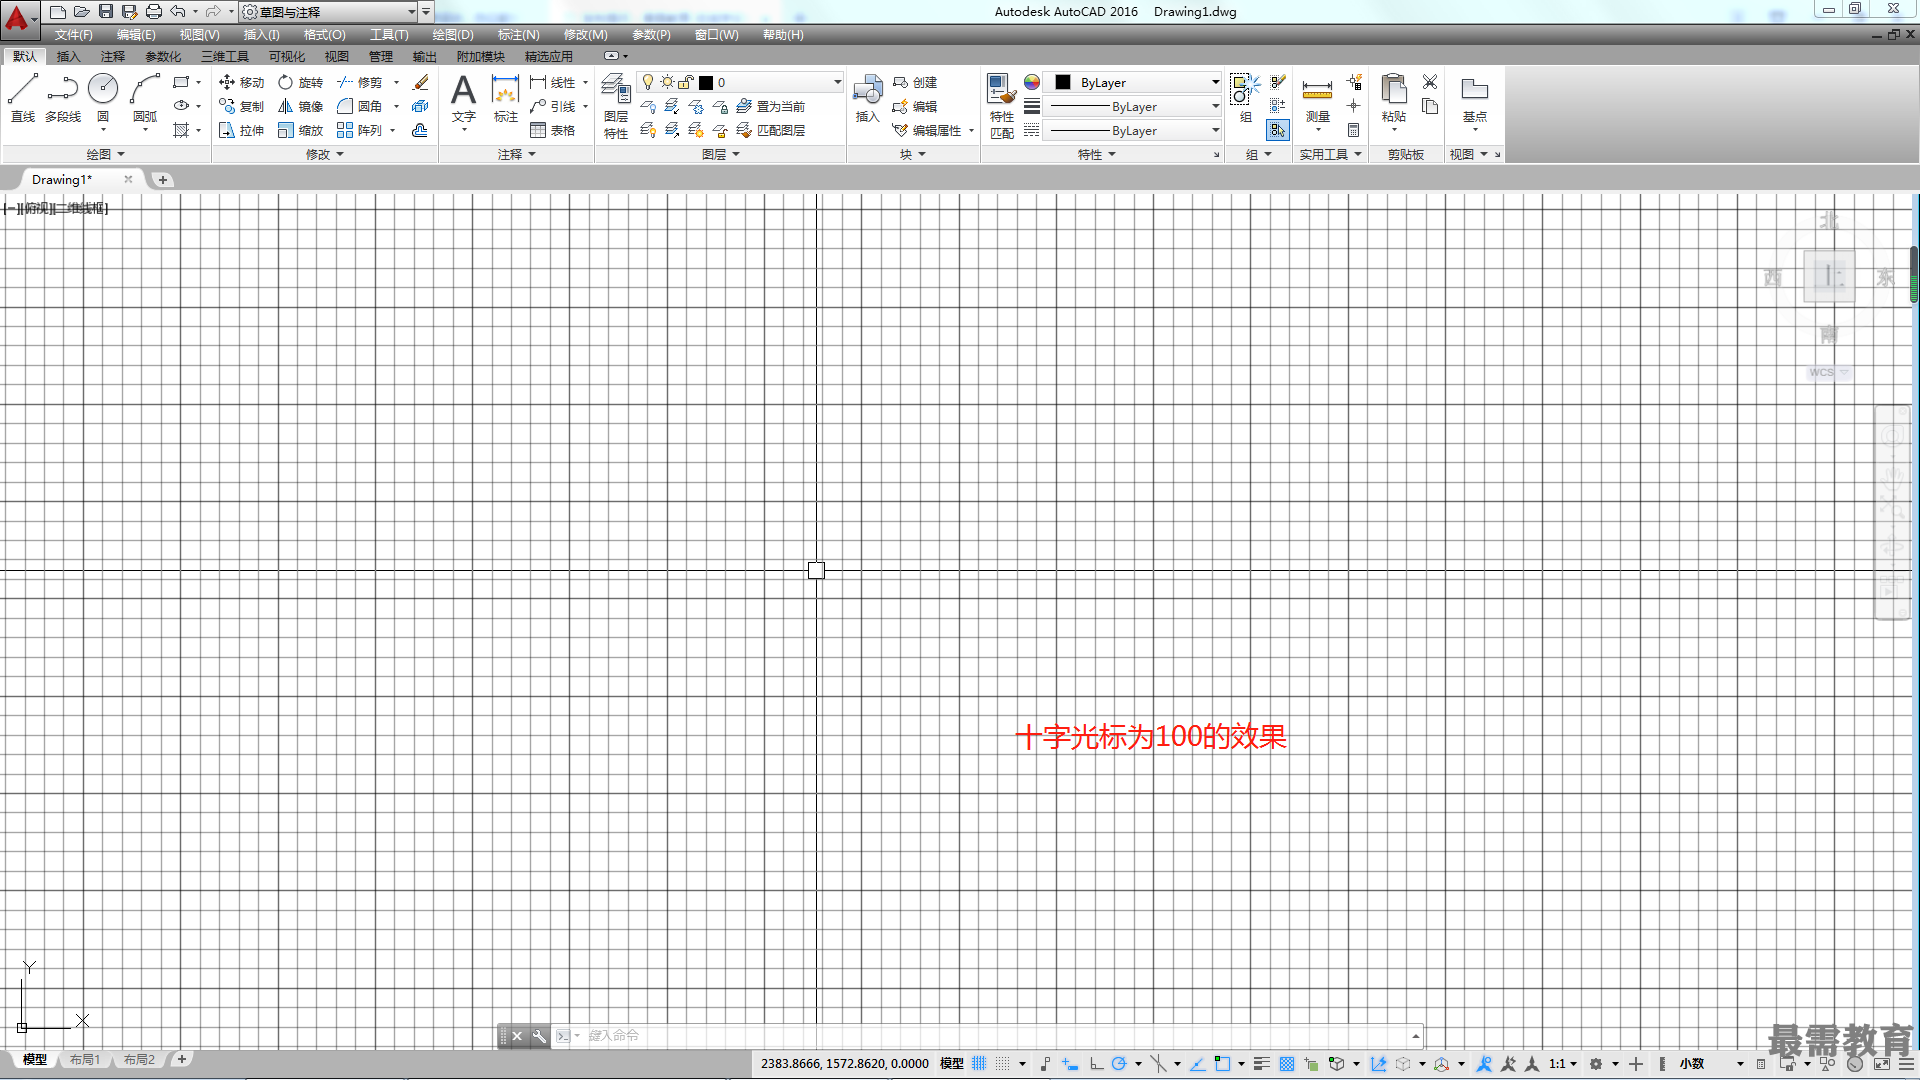Viewport: 1920px width, 1080px height.
Task: Click 置为当前 (Make Current) layer button
Action: click(x=771, y=106)
